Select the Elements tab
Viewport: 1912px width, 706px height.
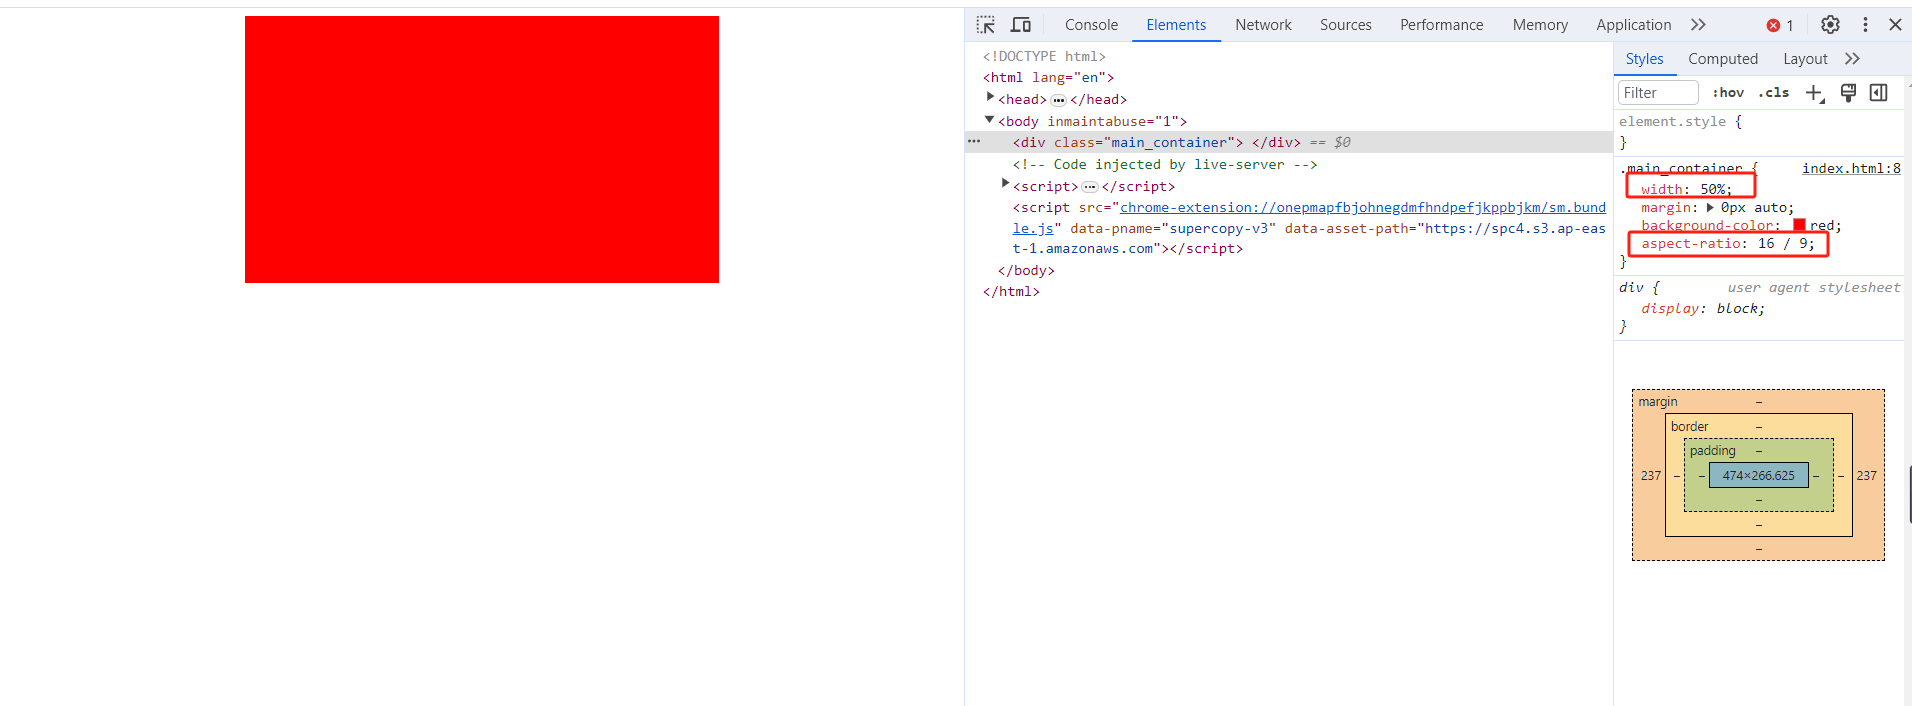(x=1176, y=25)
